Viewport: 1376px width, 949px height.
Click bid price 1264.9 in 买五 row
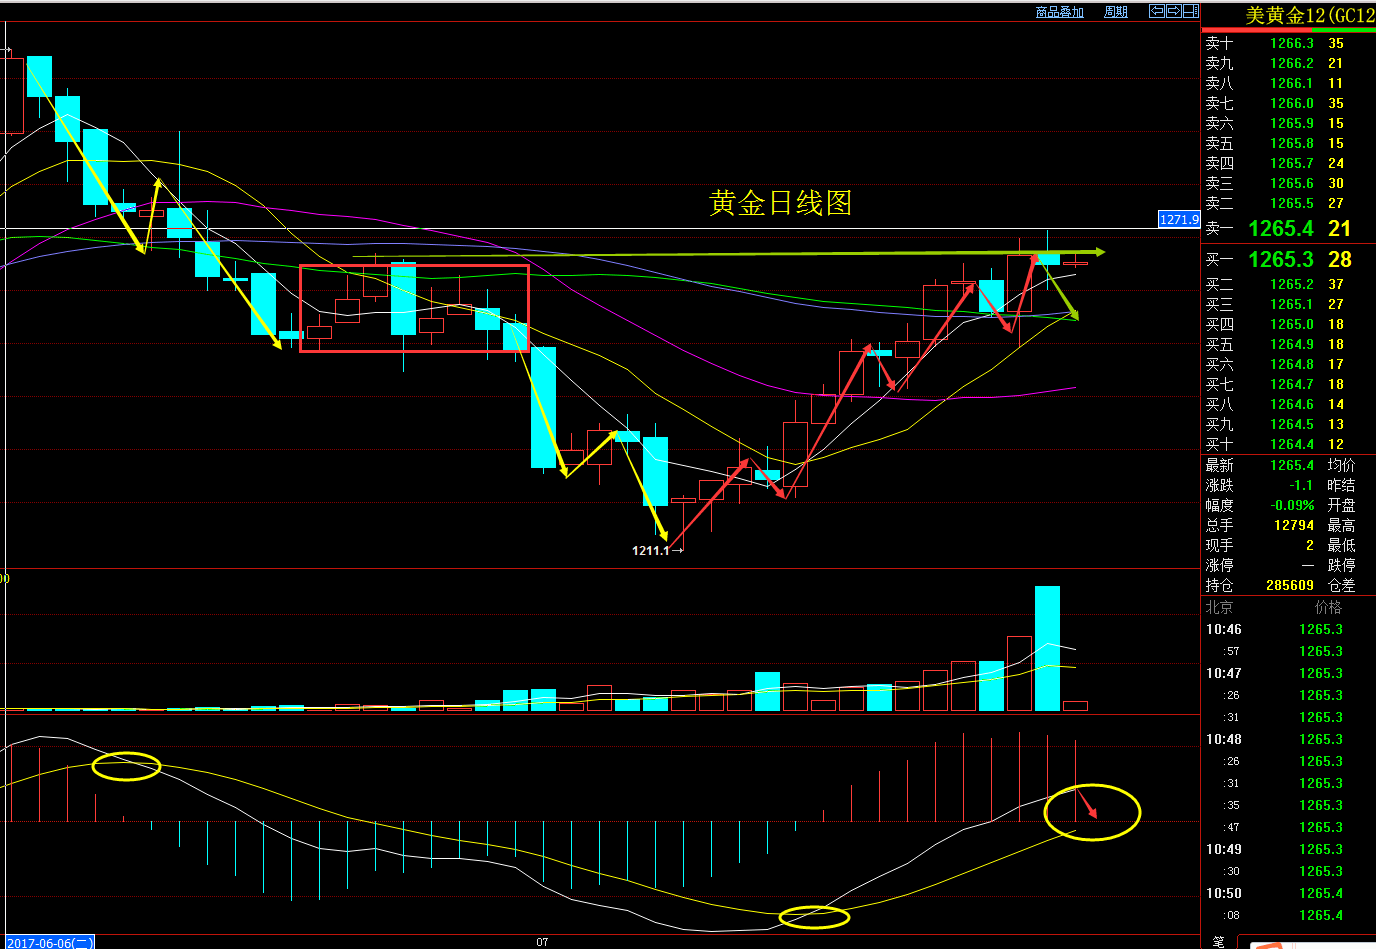click(x=1292, y=344)
